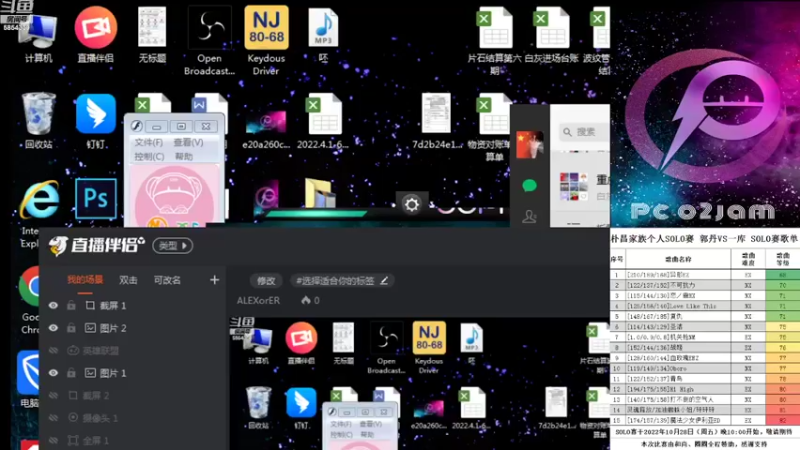Screen dimensions: 800x450
Task: Show the 全屏 1 source via eye icon
Action: pos(53,440)
